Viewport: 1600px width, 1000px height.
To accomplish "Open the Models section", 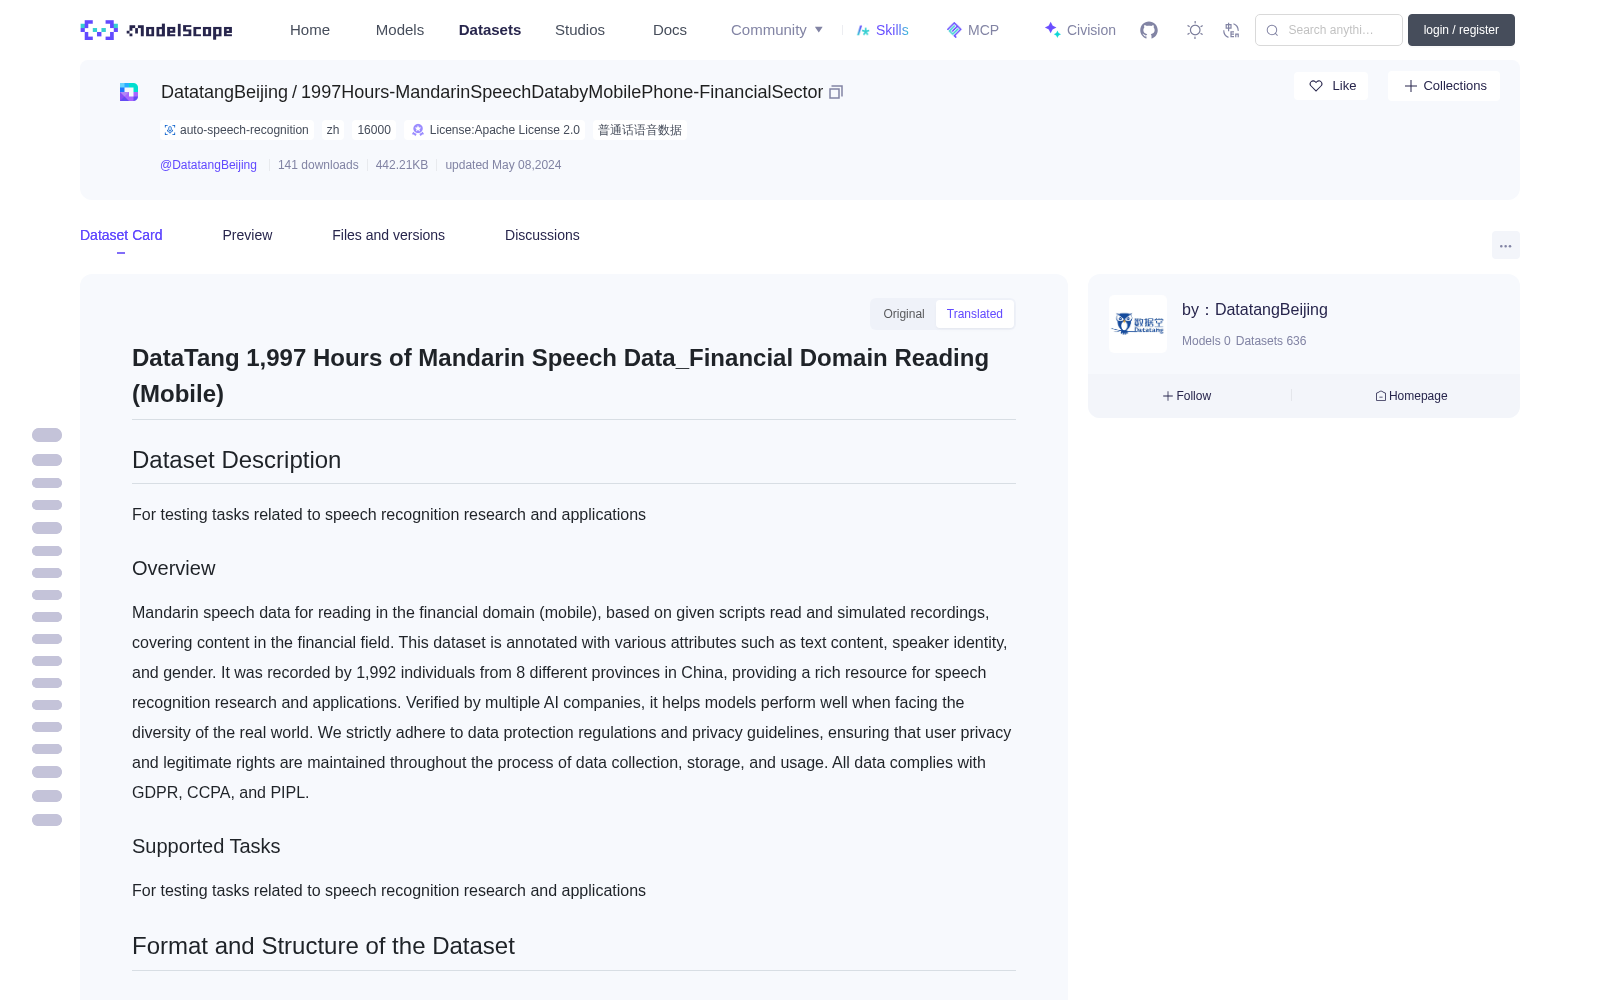I will pyautogui.click(x=400, y=30).
